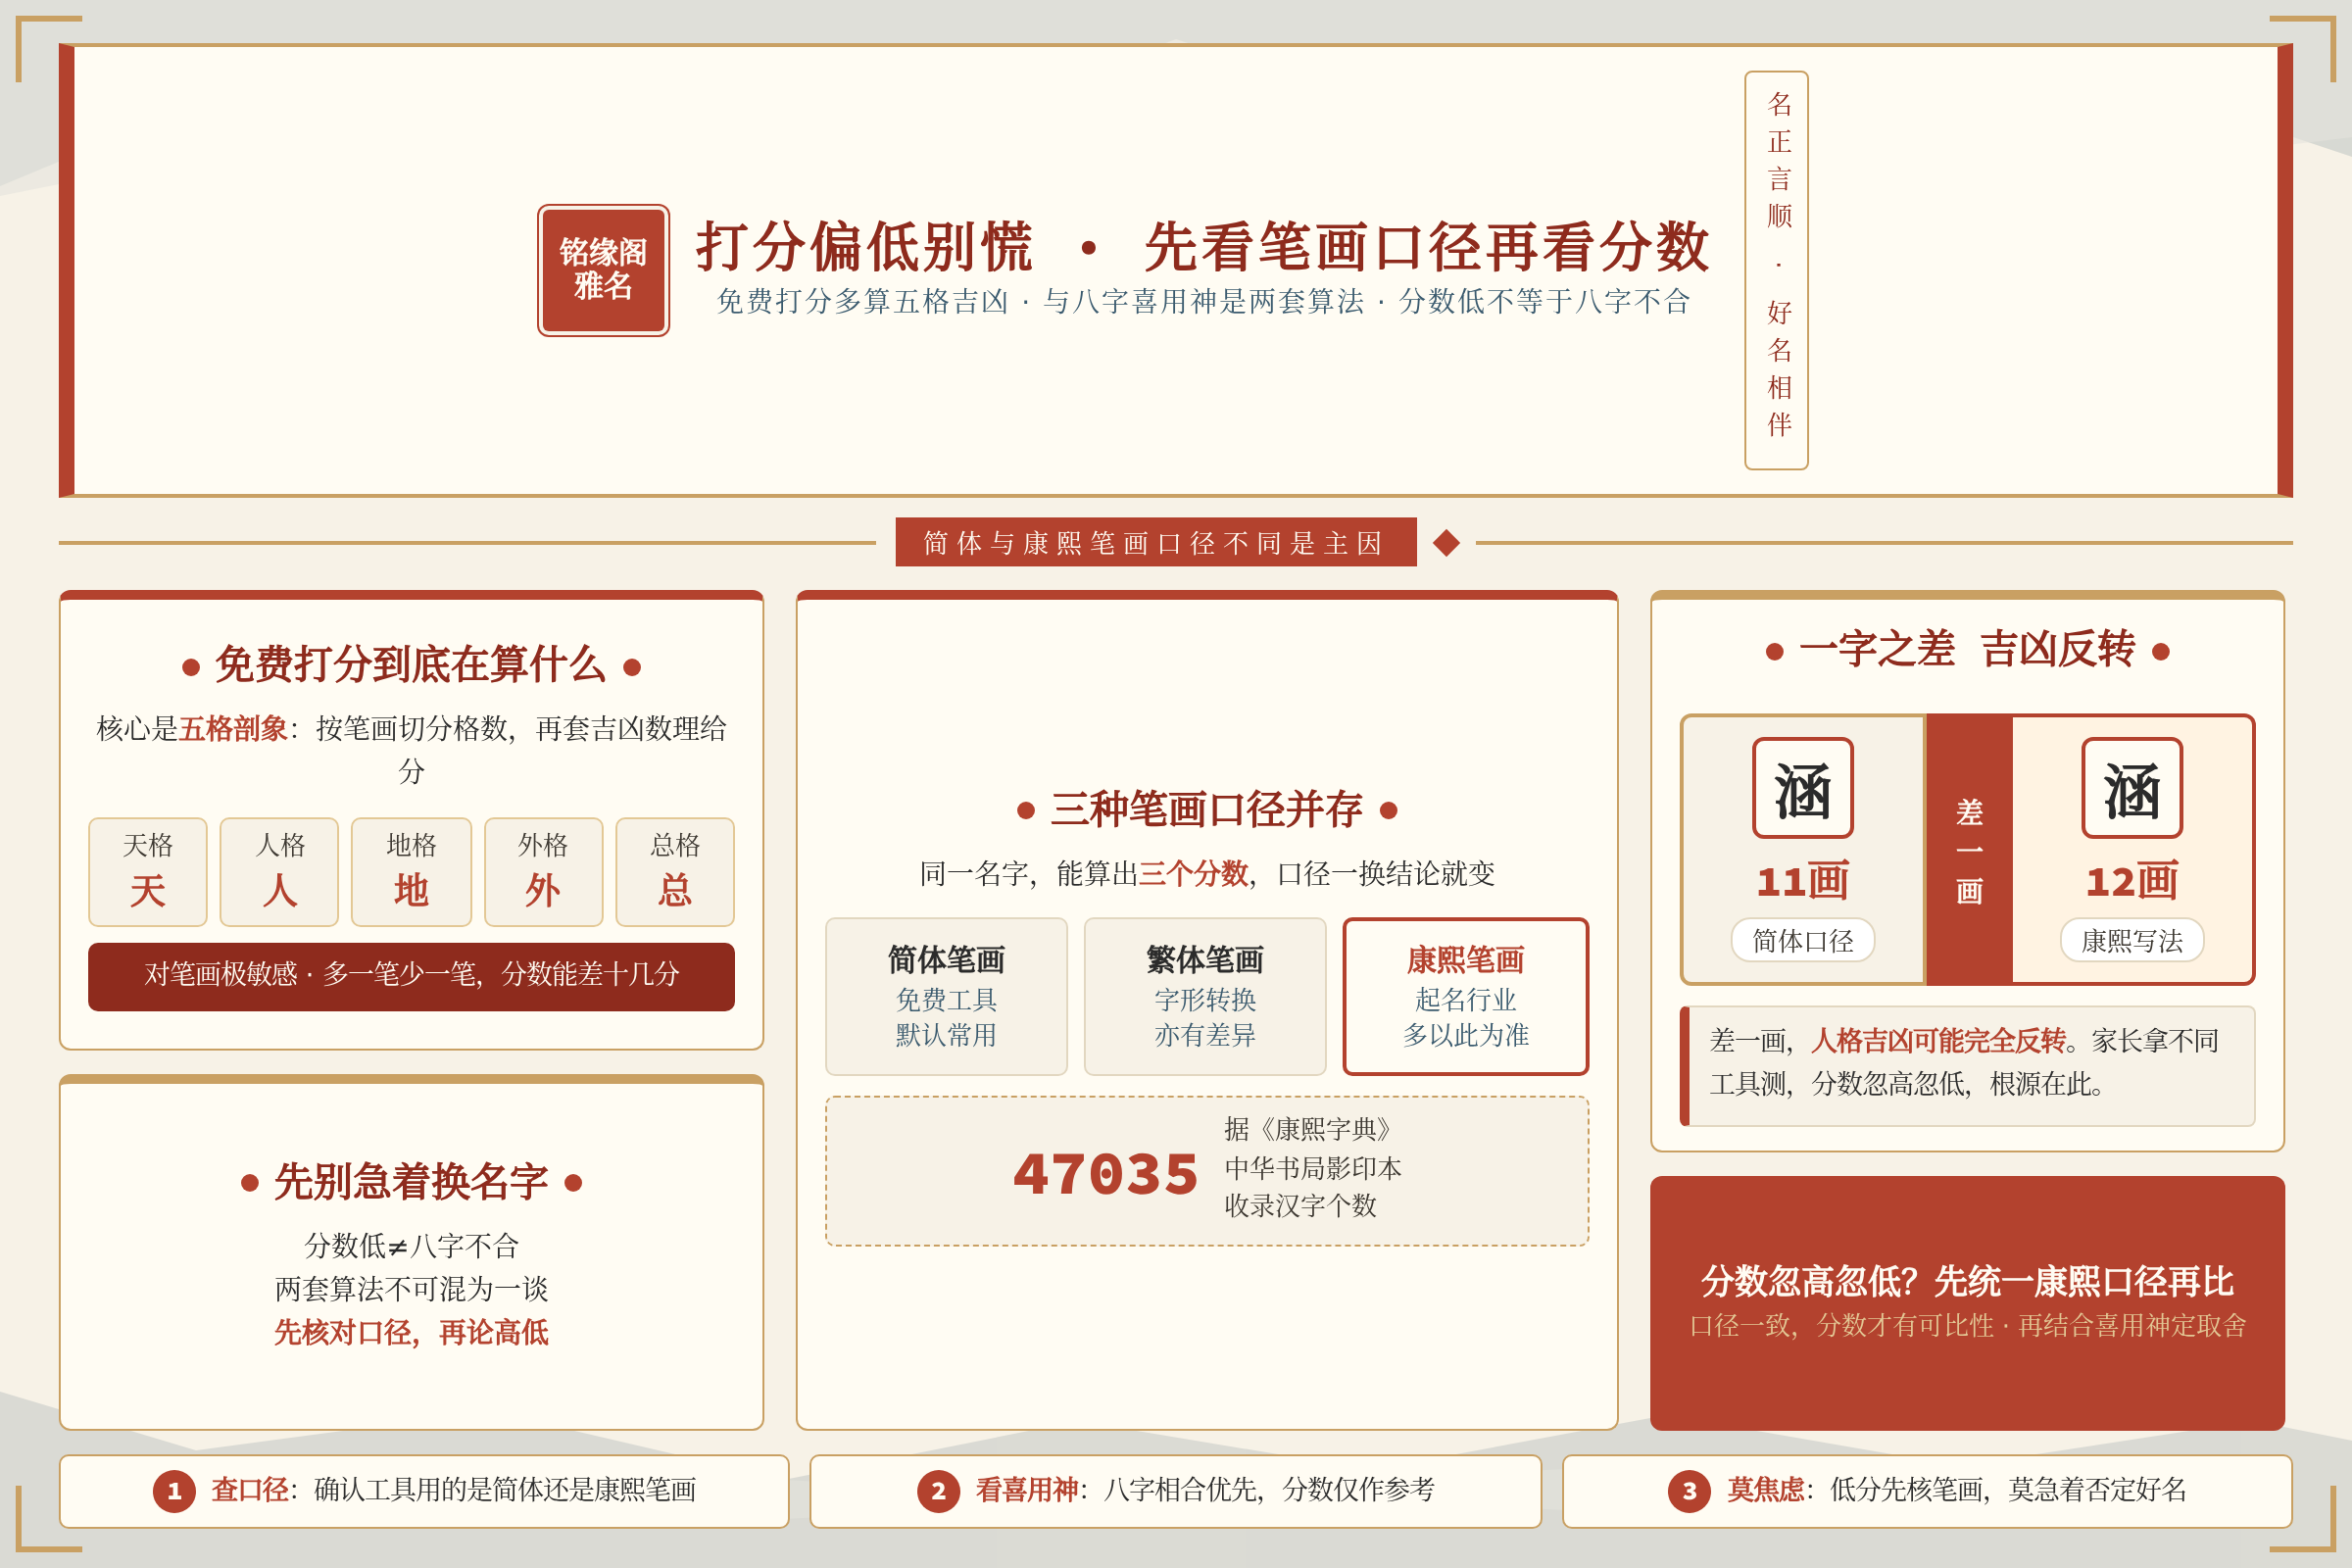Click the tip 确认工具用的是简体还是康熙笔画
Viewport: 2352px width, 1568px height.
tap(505, 1489)
